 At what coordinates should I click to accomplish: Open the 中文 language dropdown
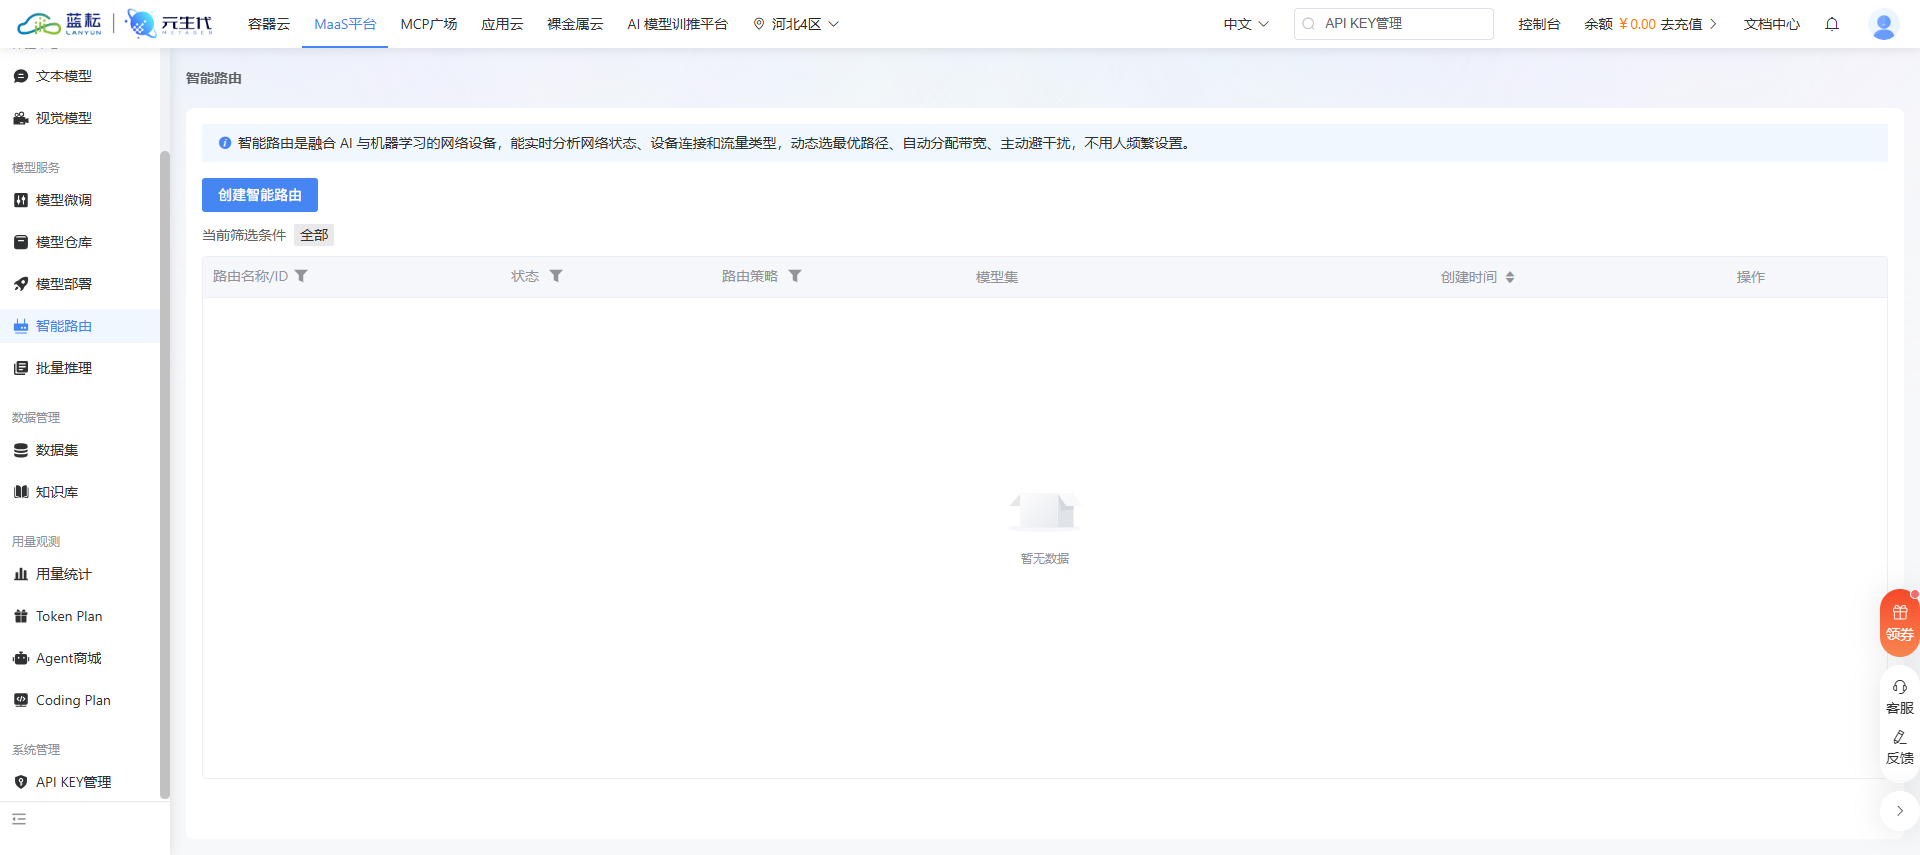(x=1246, y=24)
